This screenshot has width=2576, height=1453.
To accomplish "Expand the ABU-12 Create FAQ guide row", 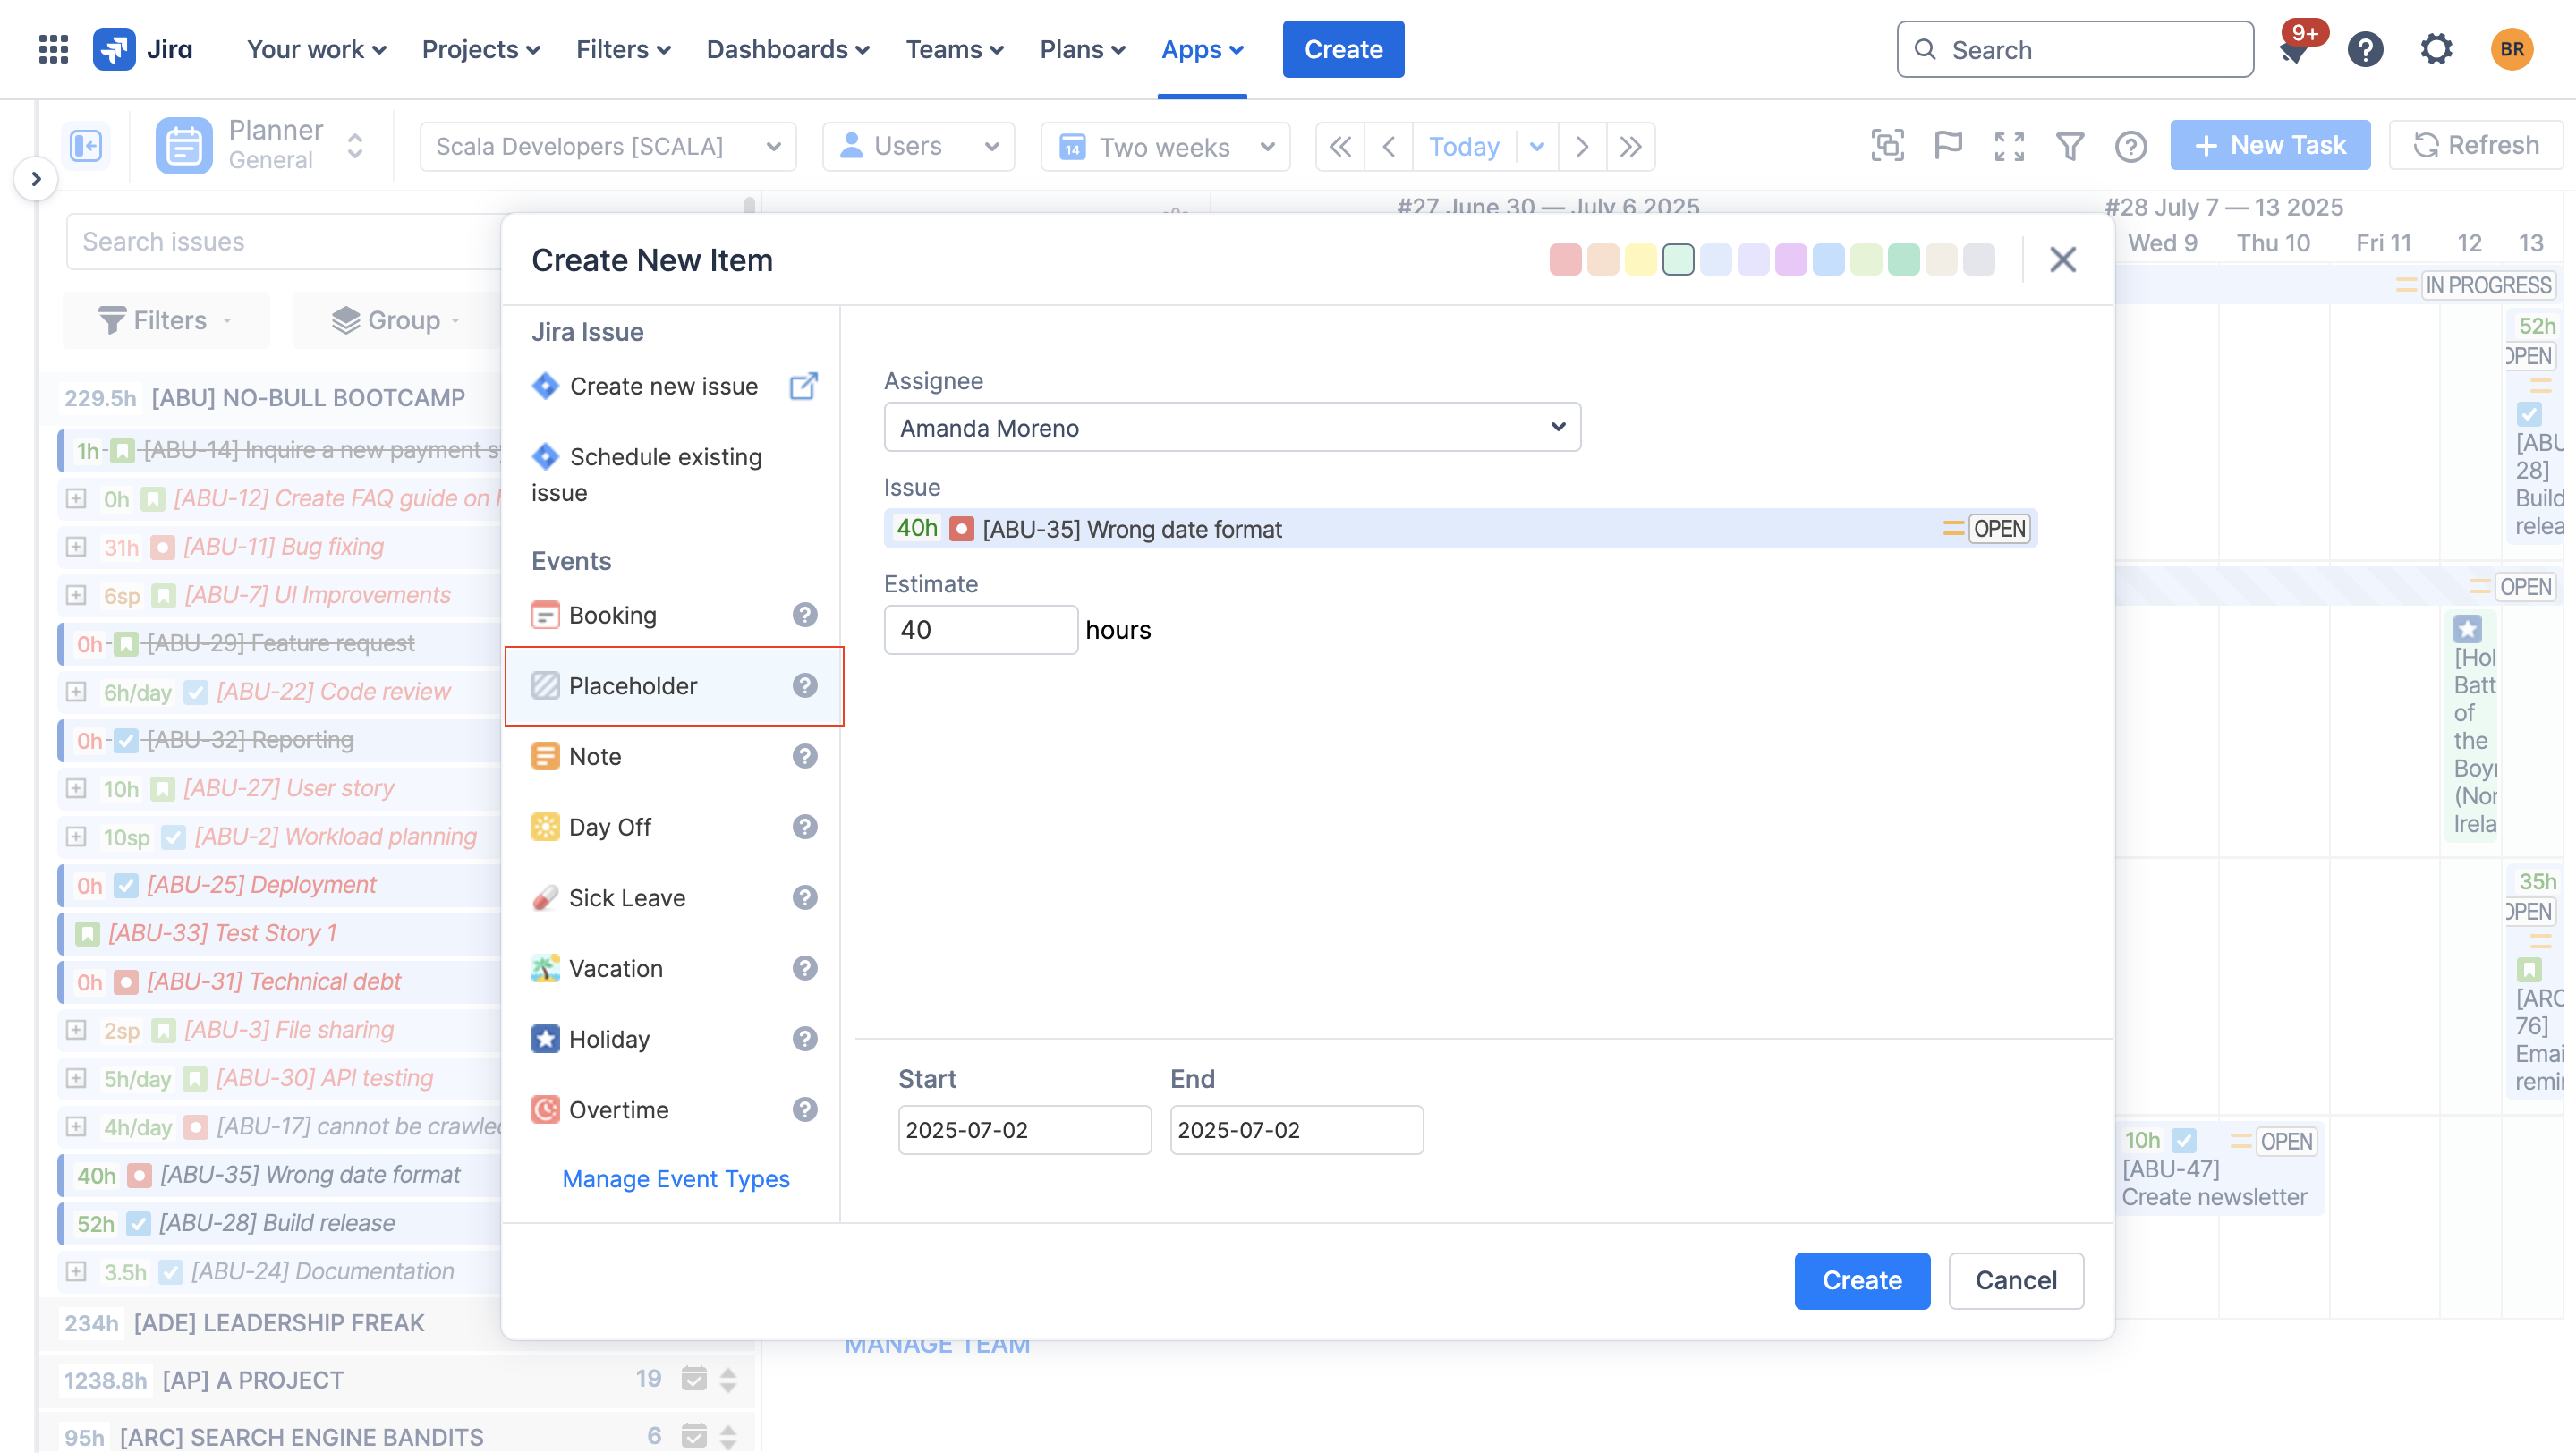I will 76,498.
